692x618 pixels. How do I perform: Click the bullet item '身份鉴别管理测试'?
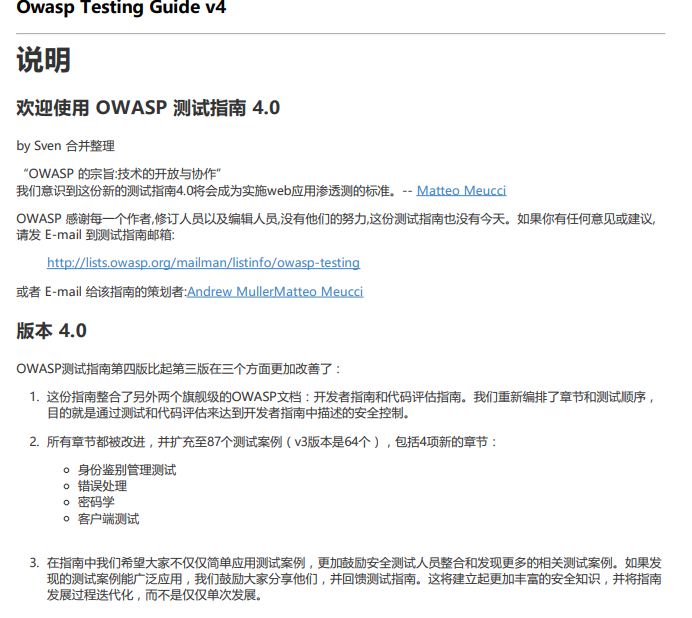coord(127,470)
